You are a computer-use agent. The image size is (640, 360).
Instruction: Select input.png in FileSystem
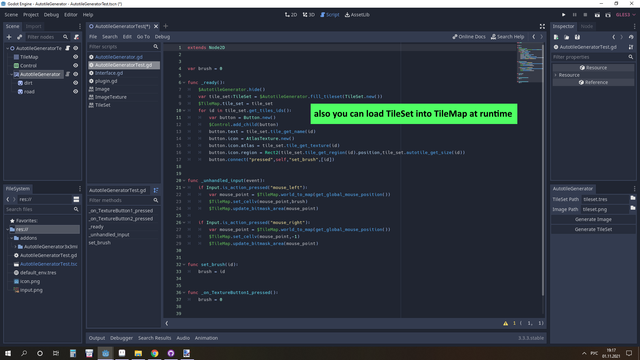31,290
